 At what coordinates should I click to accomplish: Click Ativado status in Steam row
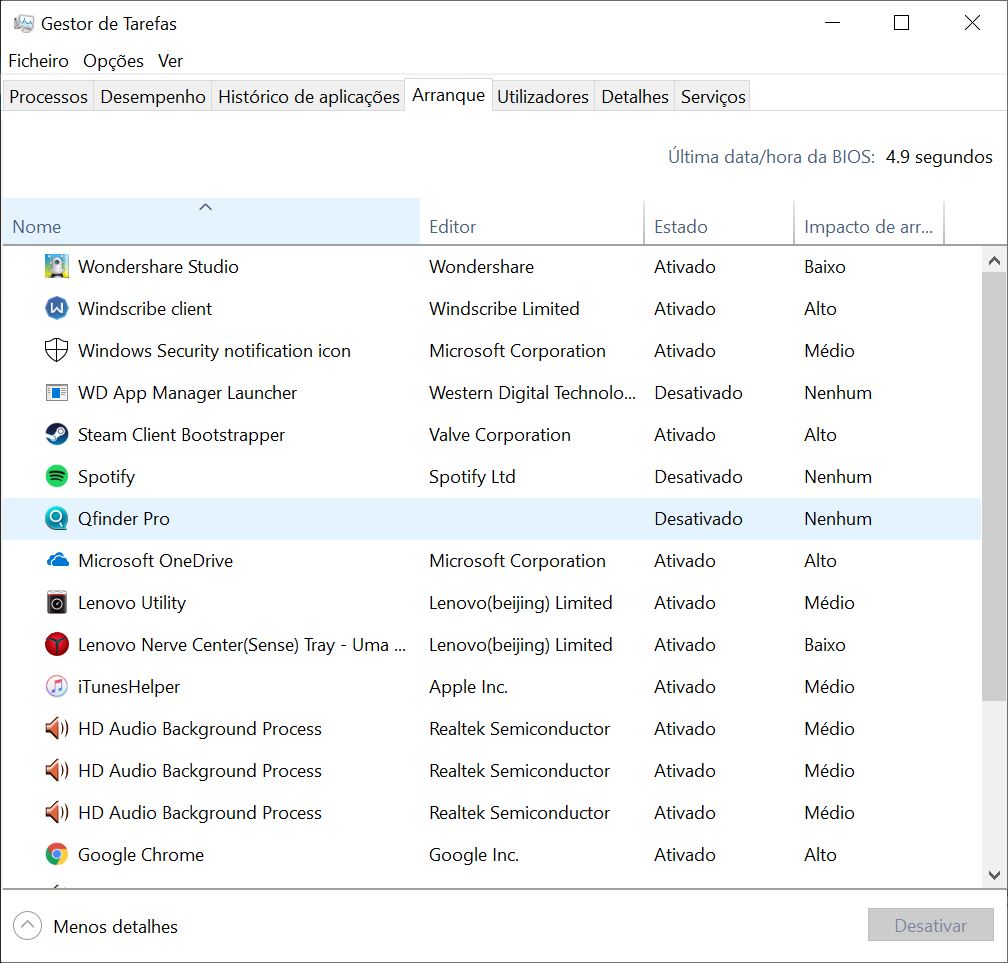click(x=685, y=435)
